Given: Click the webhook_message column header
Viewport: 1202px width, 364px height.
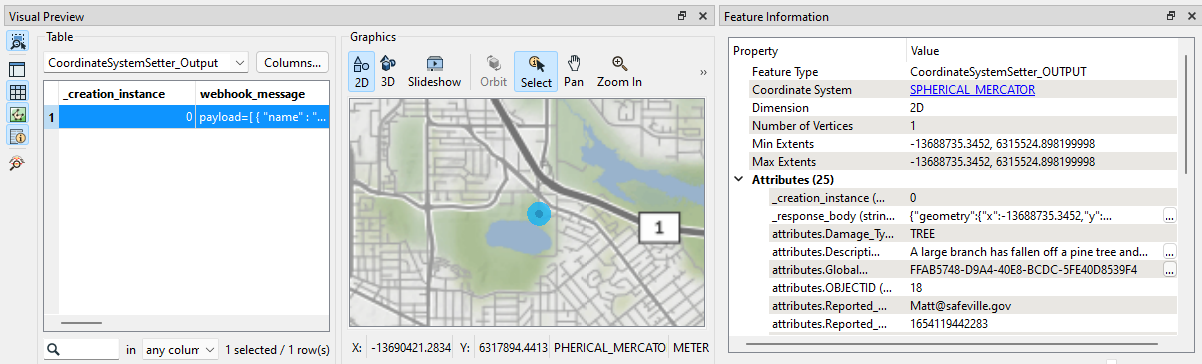Looking at the screenshot, I should (262, 93).
